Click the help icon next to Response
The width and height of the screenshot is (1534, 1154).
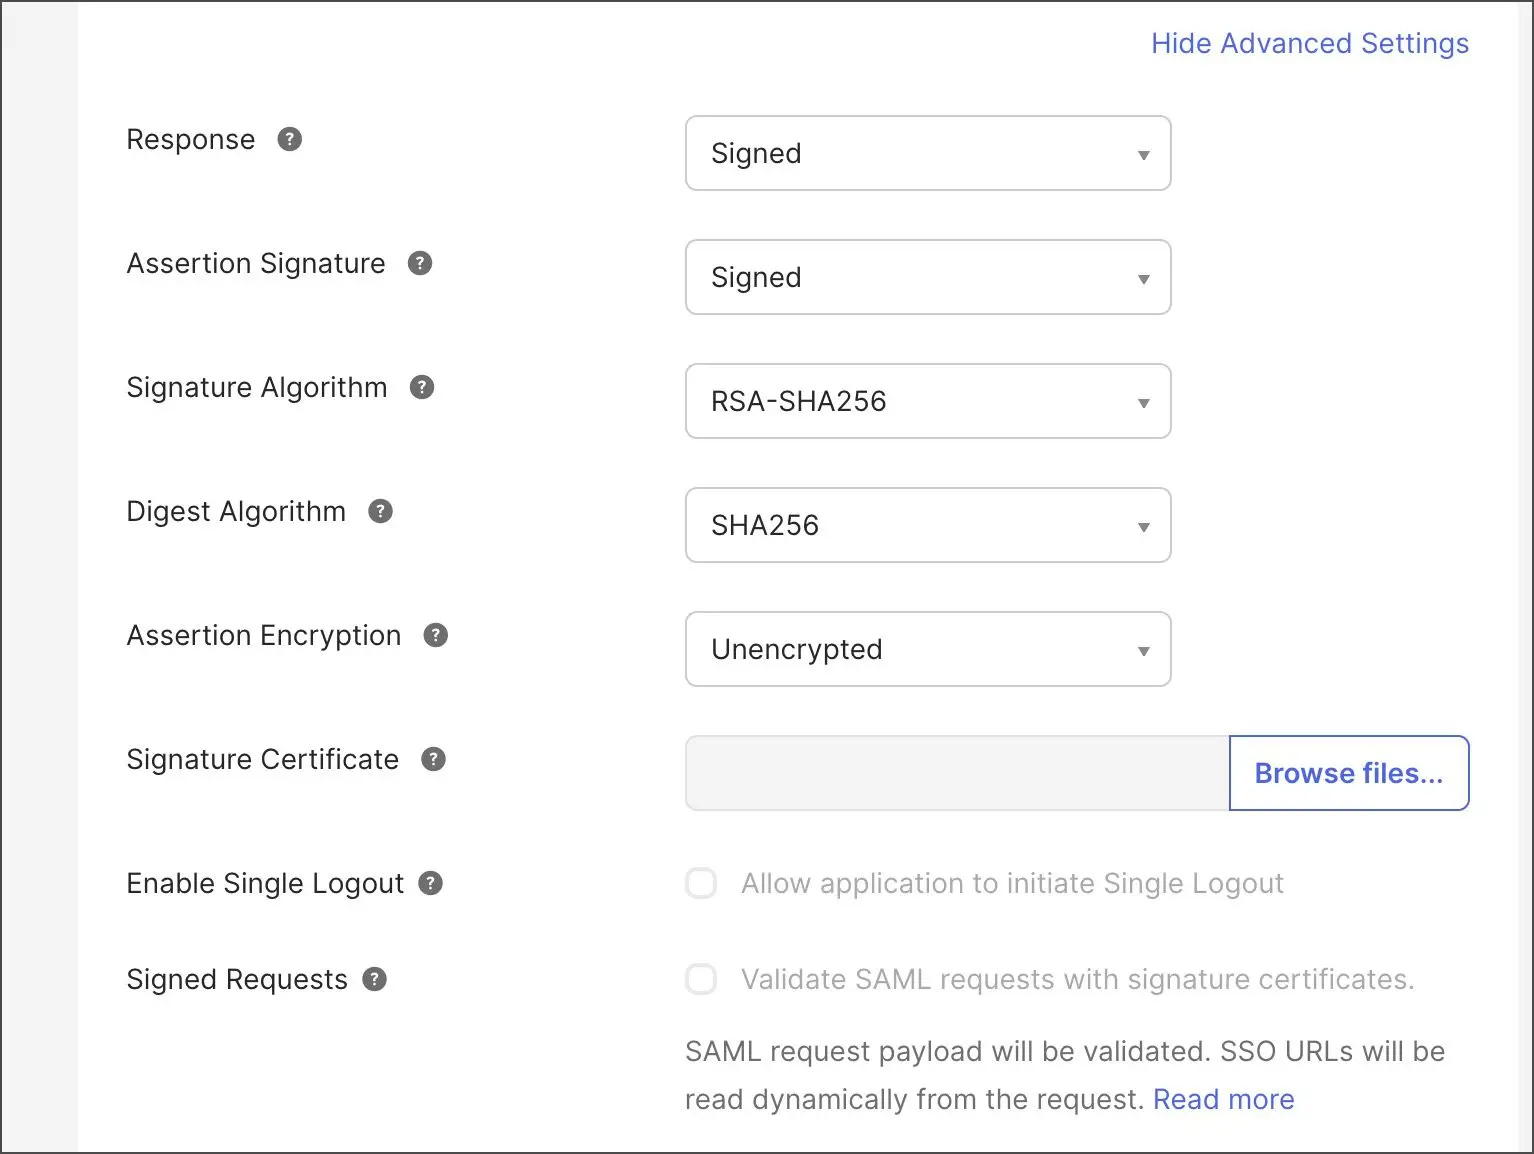click(289, 139)
